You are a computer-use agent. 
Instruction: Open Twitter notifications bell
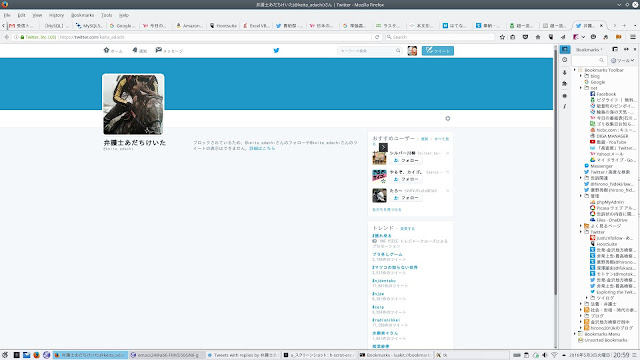click(x=135, y=50)
